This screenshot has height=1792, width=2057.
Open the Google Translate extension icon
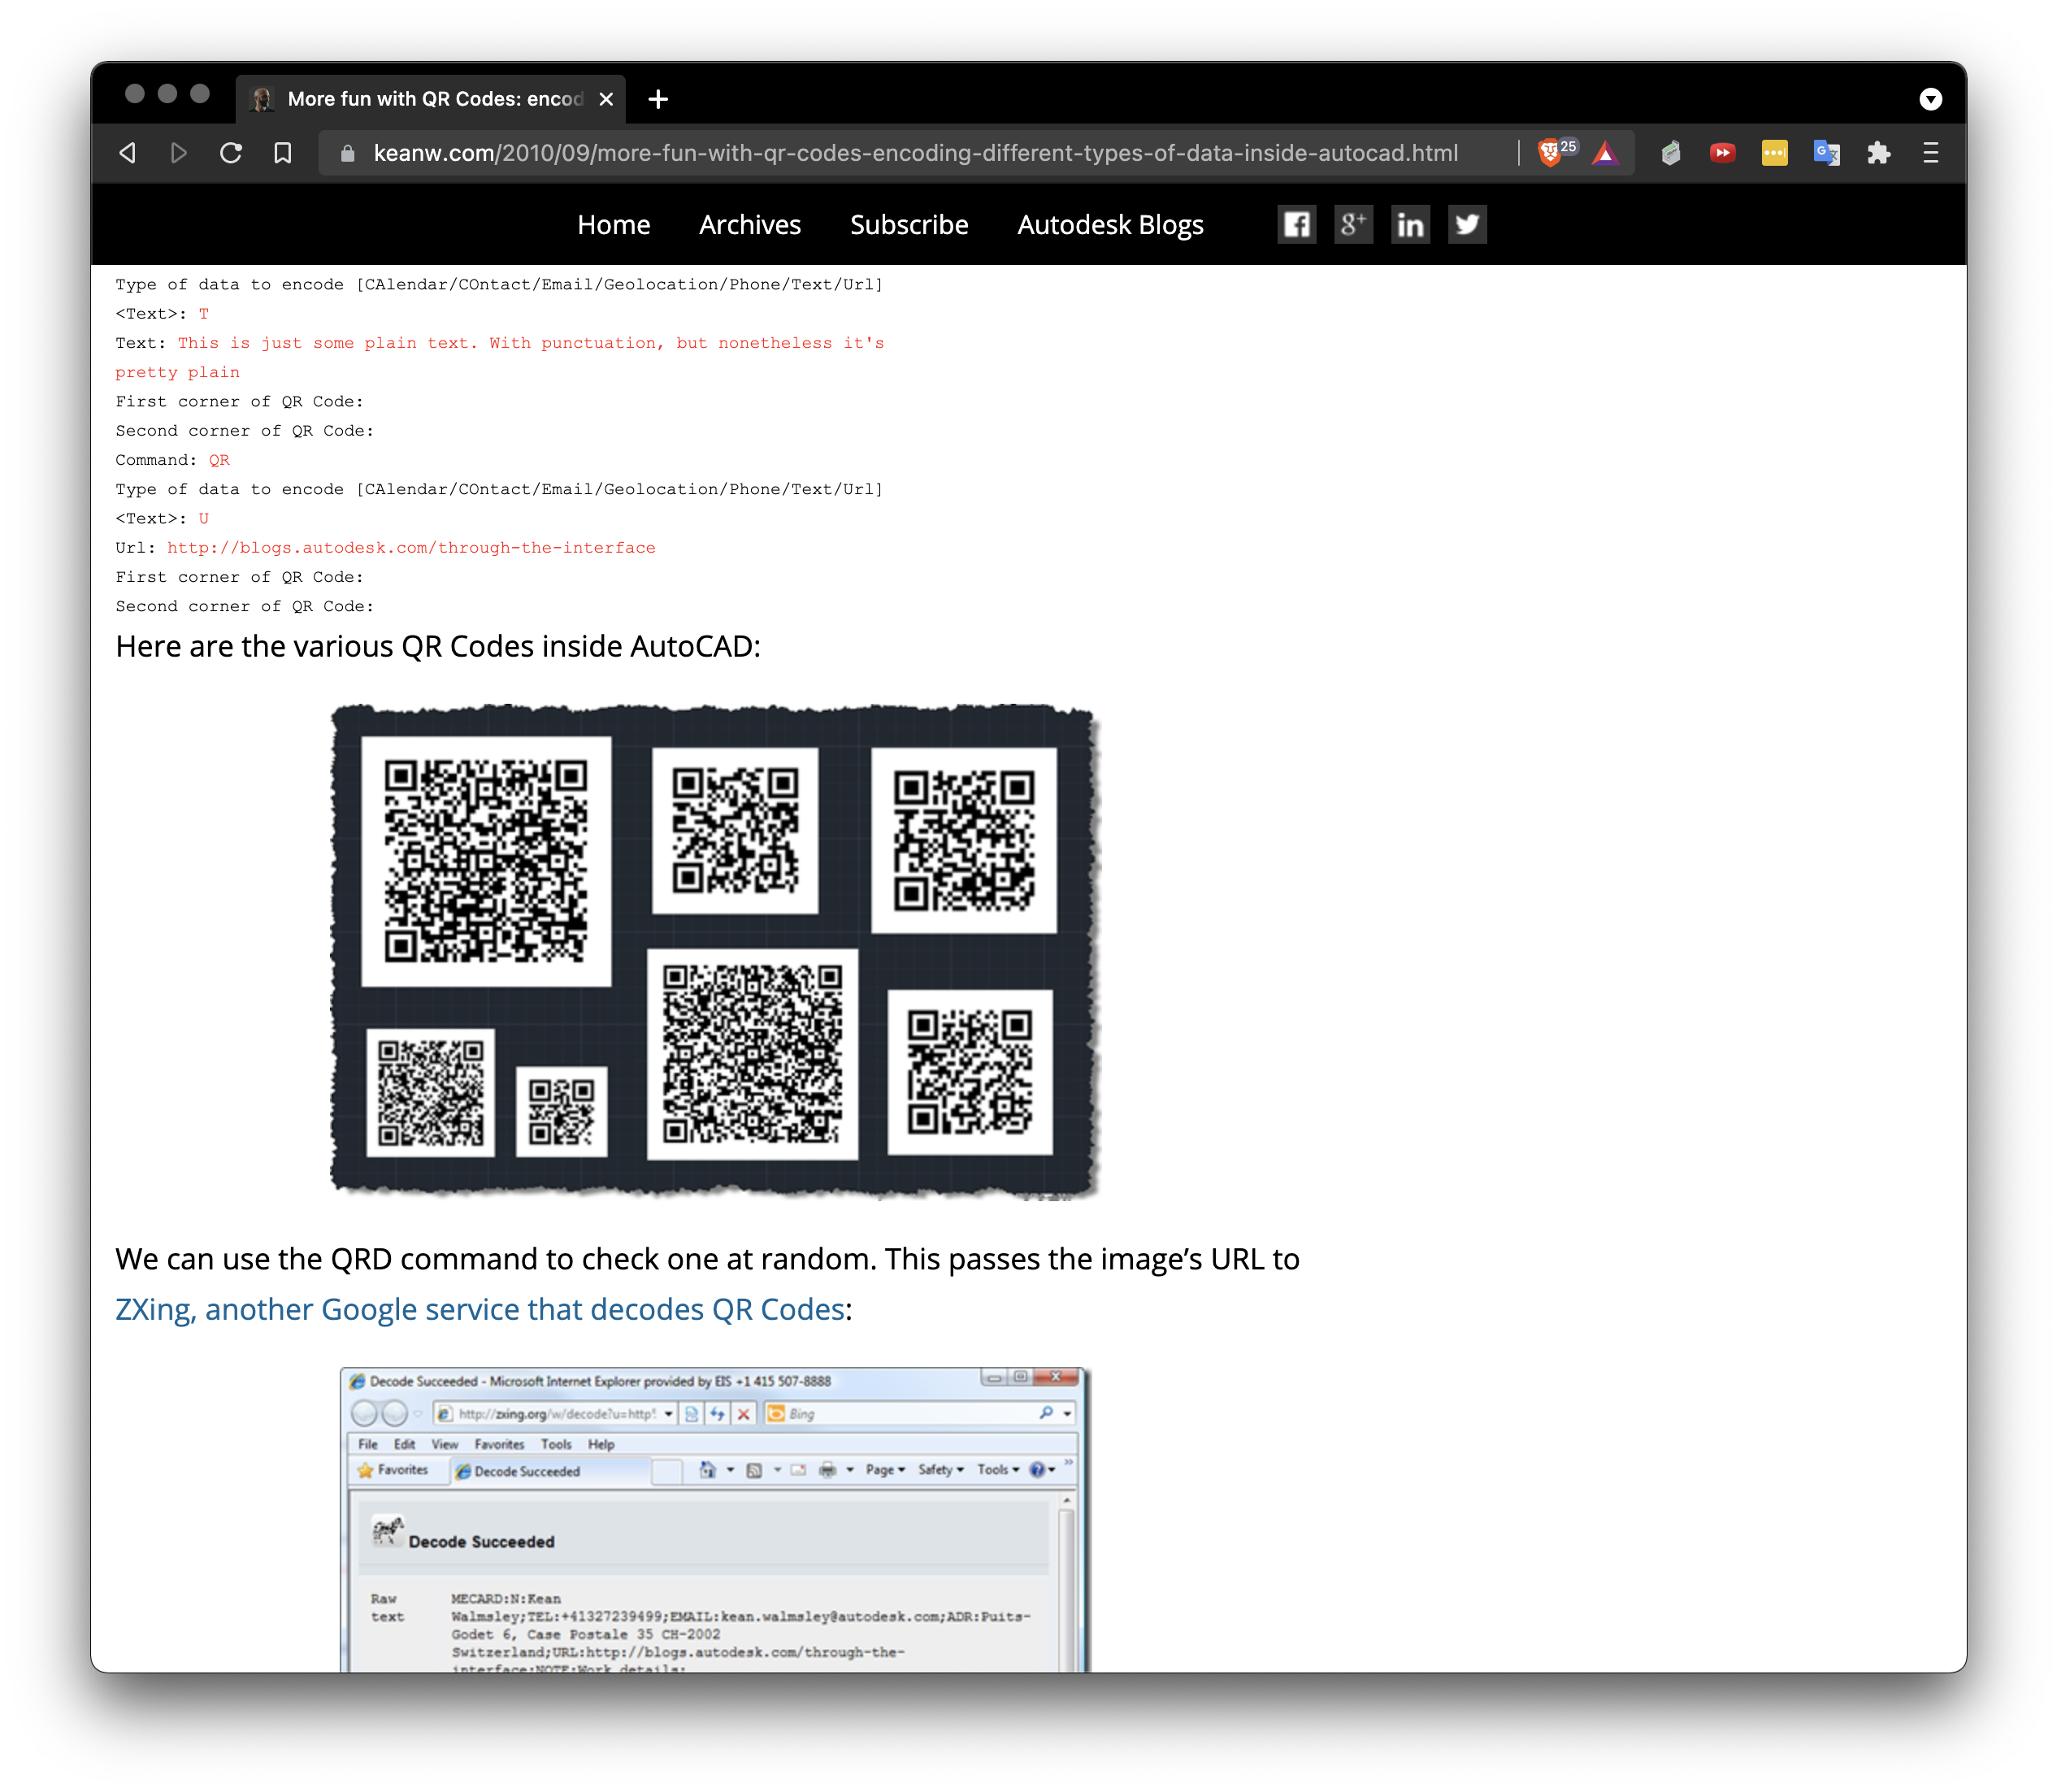coord(1826,153)
